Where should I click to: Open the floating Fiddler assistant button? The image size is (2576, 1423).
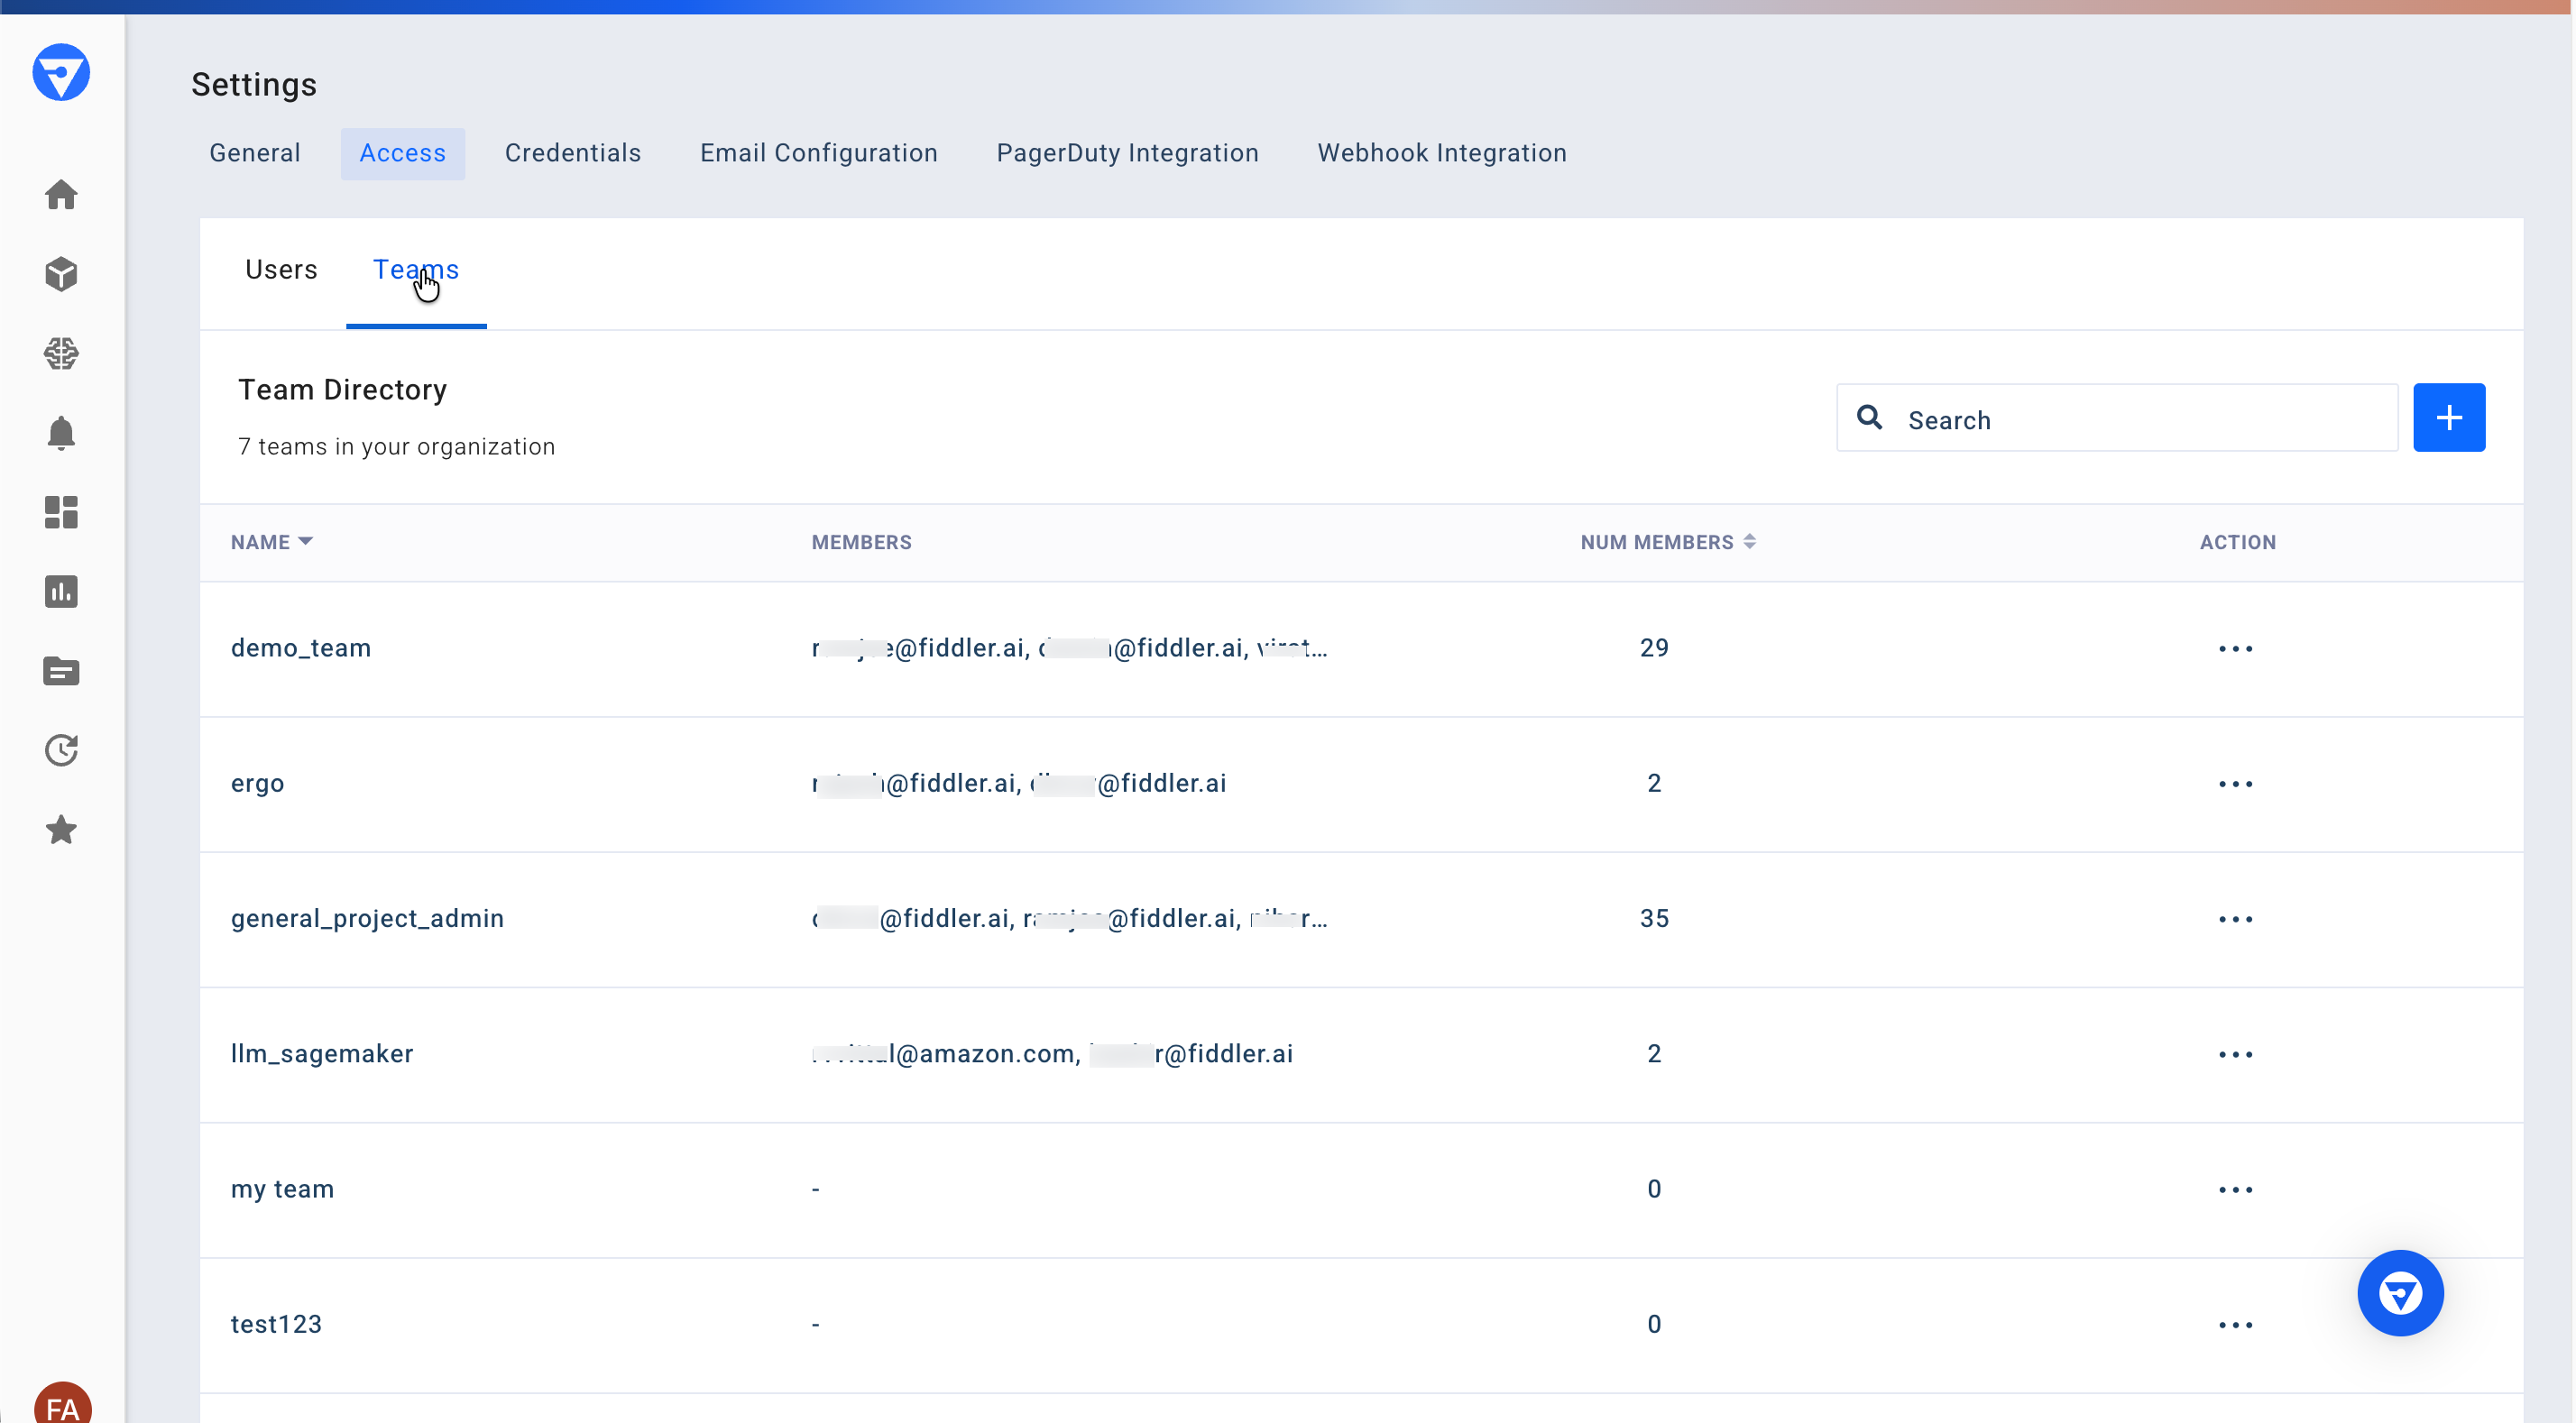pyautogui.click(x=2400, y=1293)
